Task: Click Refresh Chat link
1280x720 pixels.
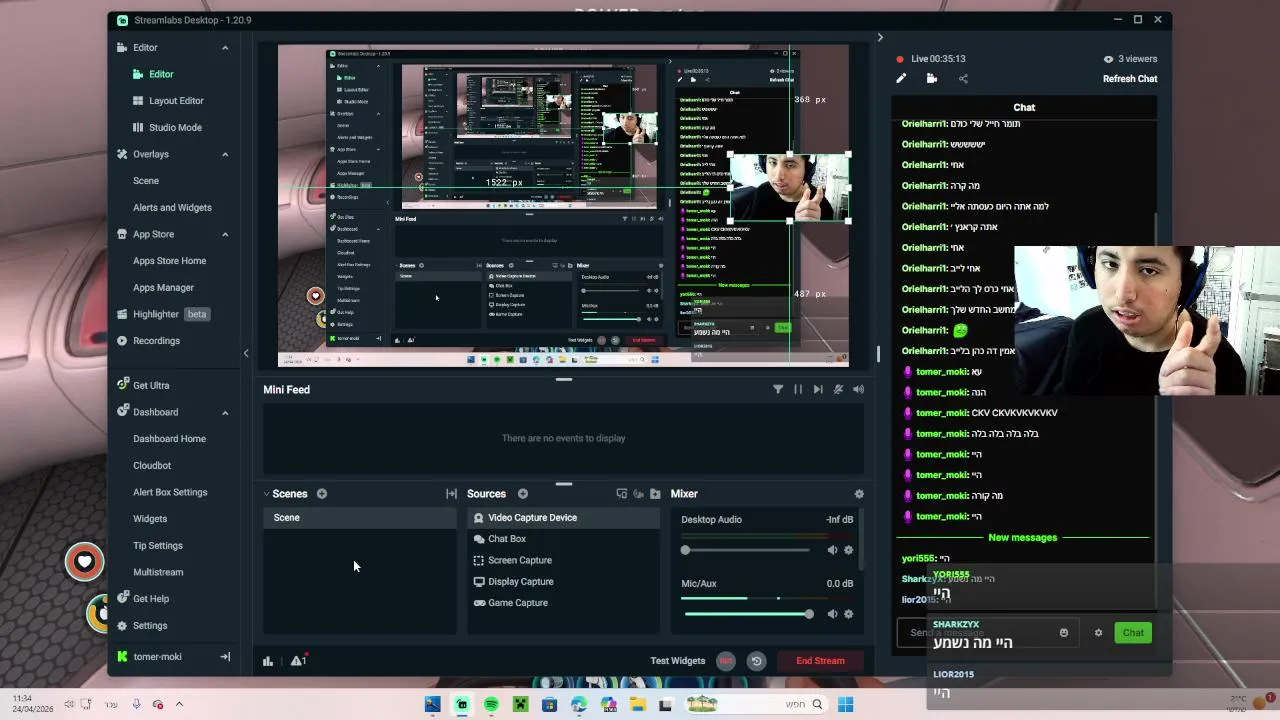Action: (x=1130, y=79)
